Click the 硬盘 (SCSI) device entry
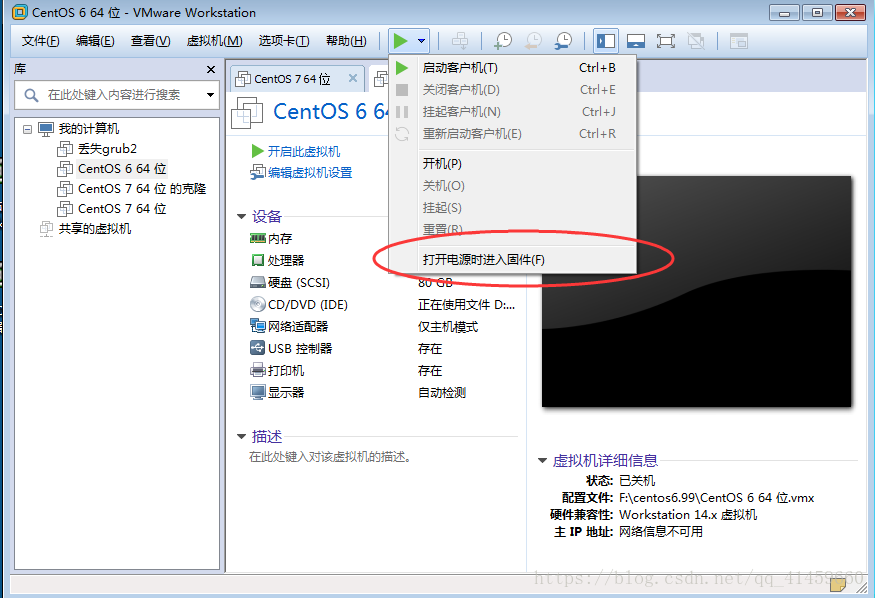 pyautogui.click(x=290, y=283)
